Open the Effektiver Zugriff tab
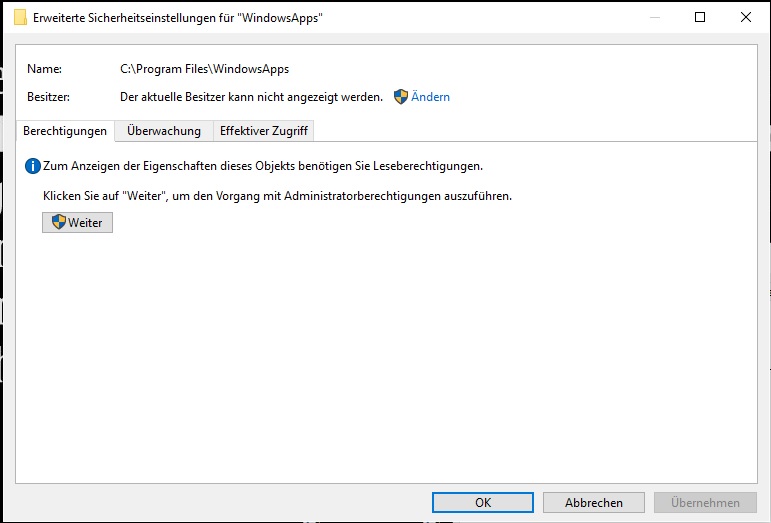 click(264, 131)
